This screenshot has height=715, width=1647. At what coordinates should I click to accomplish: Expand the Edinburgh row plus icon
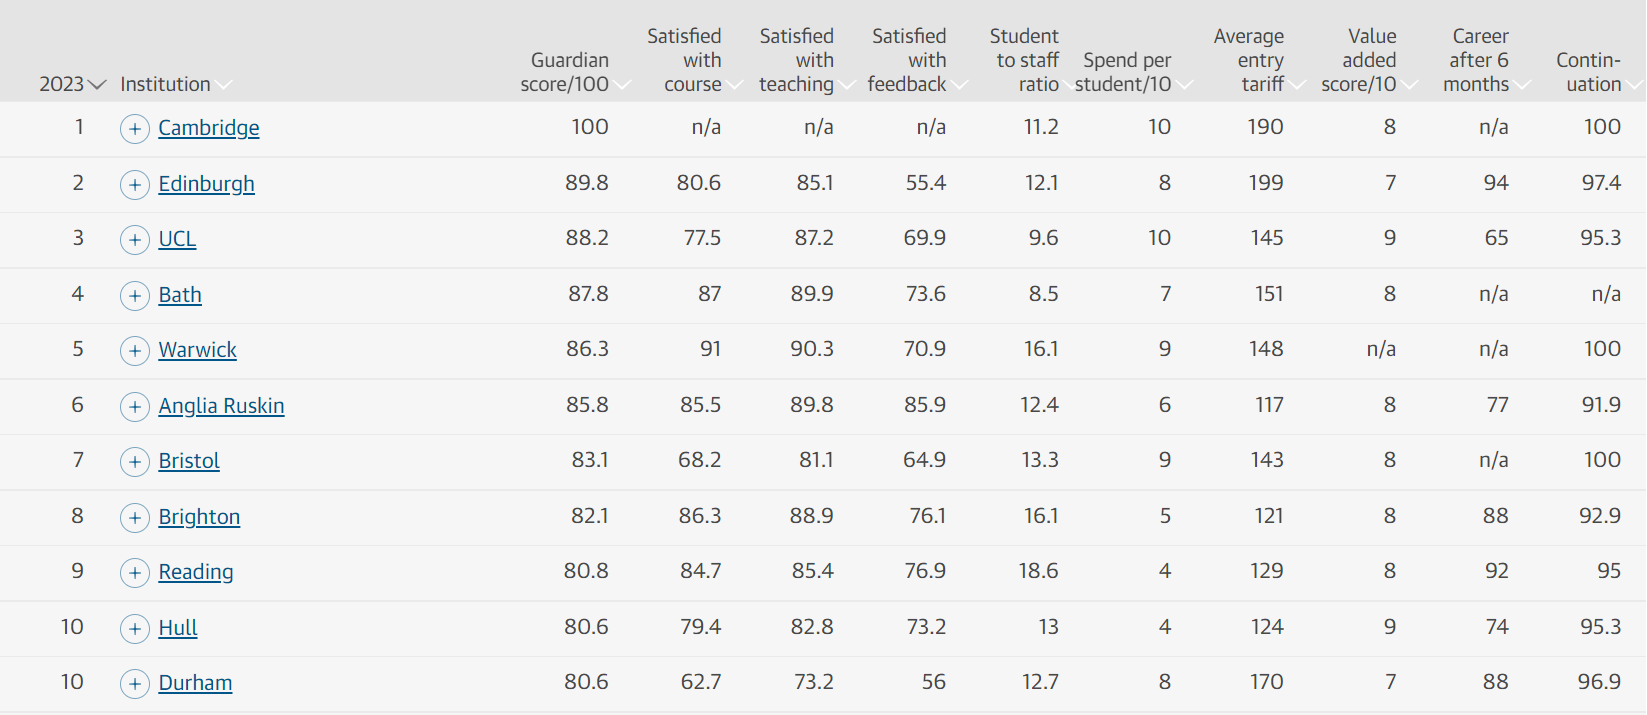[x=135, y=185]
